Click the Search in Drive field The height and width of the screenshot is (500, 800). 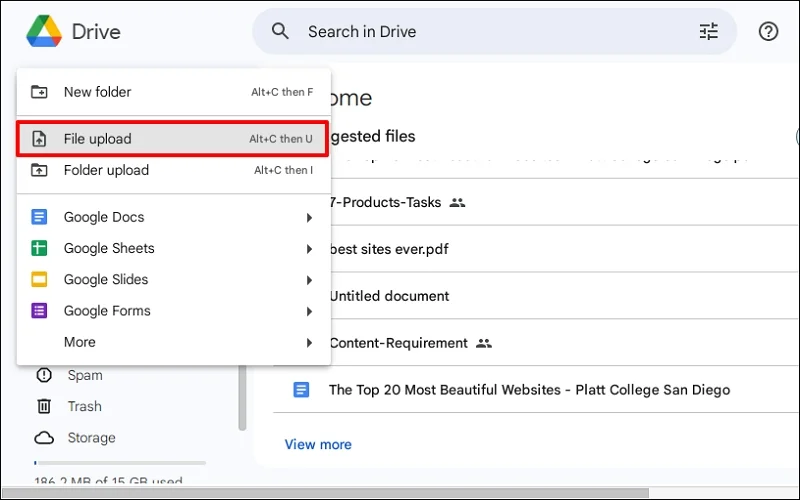click(495, 31)
